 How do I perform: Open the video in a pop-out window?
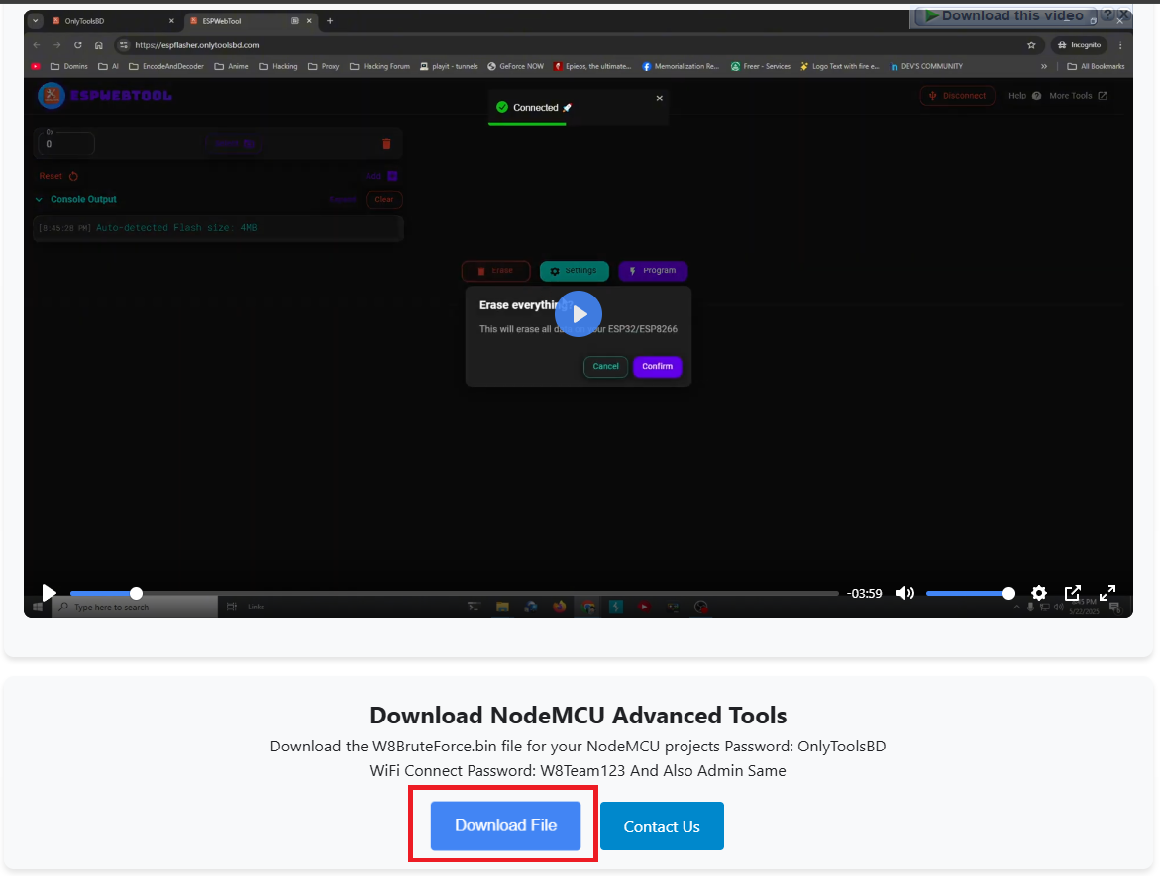(1073, 593)
